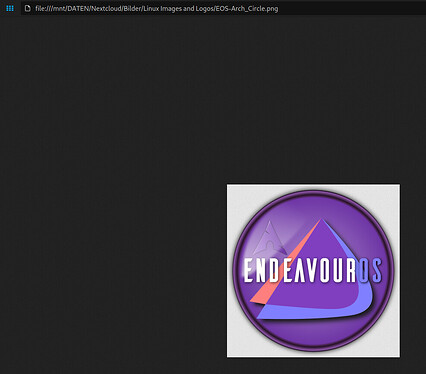Click the 'DATEN' segment of the file path

click(78, 8)
